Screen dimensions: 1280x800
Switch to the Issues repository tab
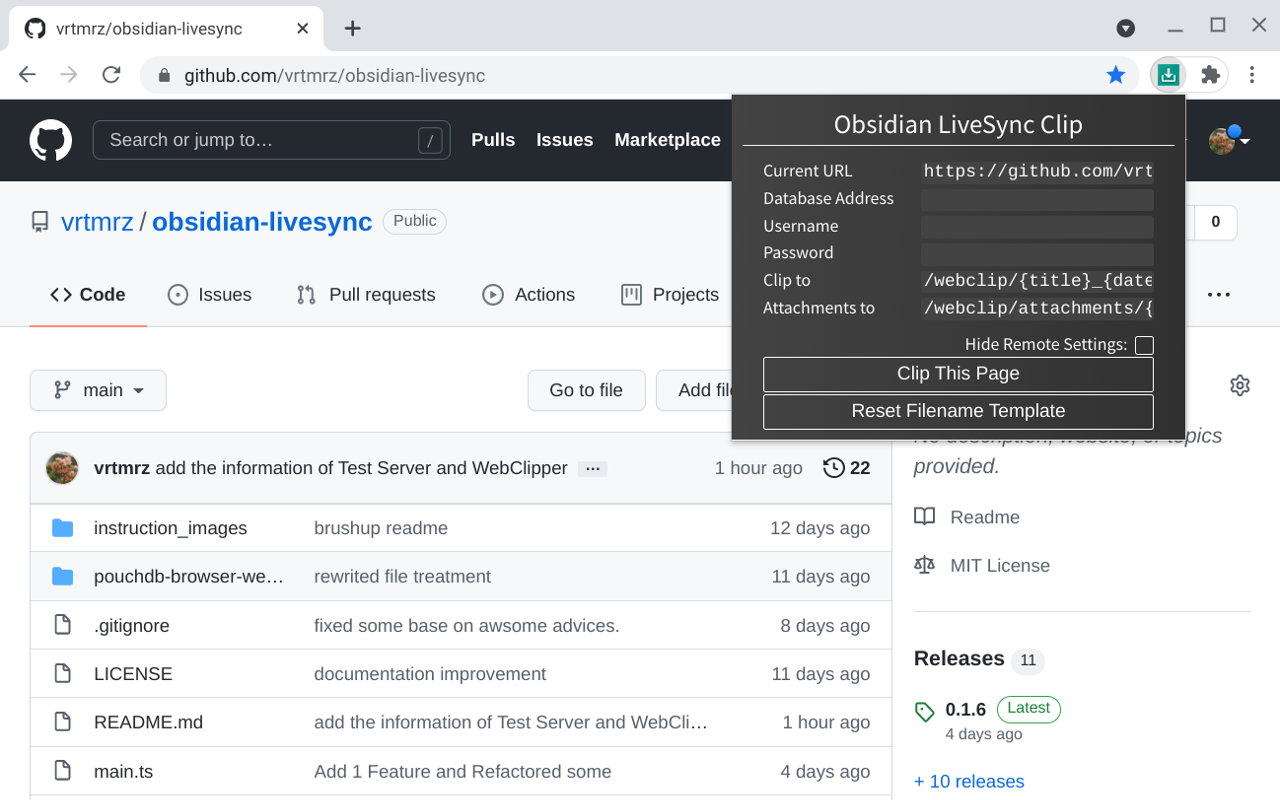(x=210, y=295)
